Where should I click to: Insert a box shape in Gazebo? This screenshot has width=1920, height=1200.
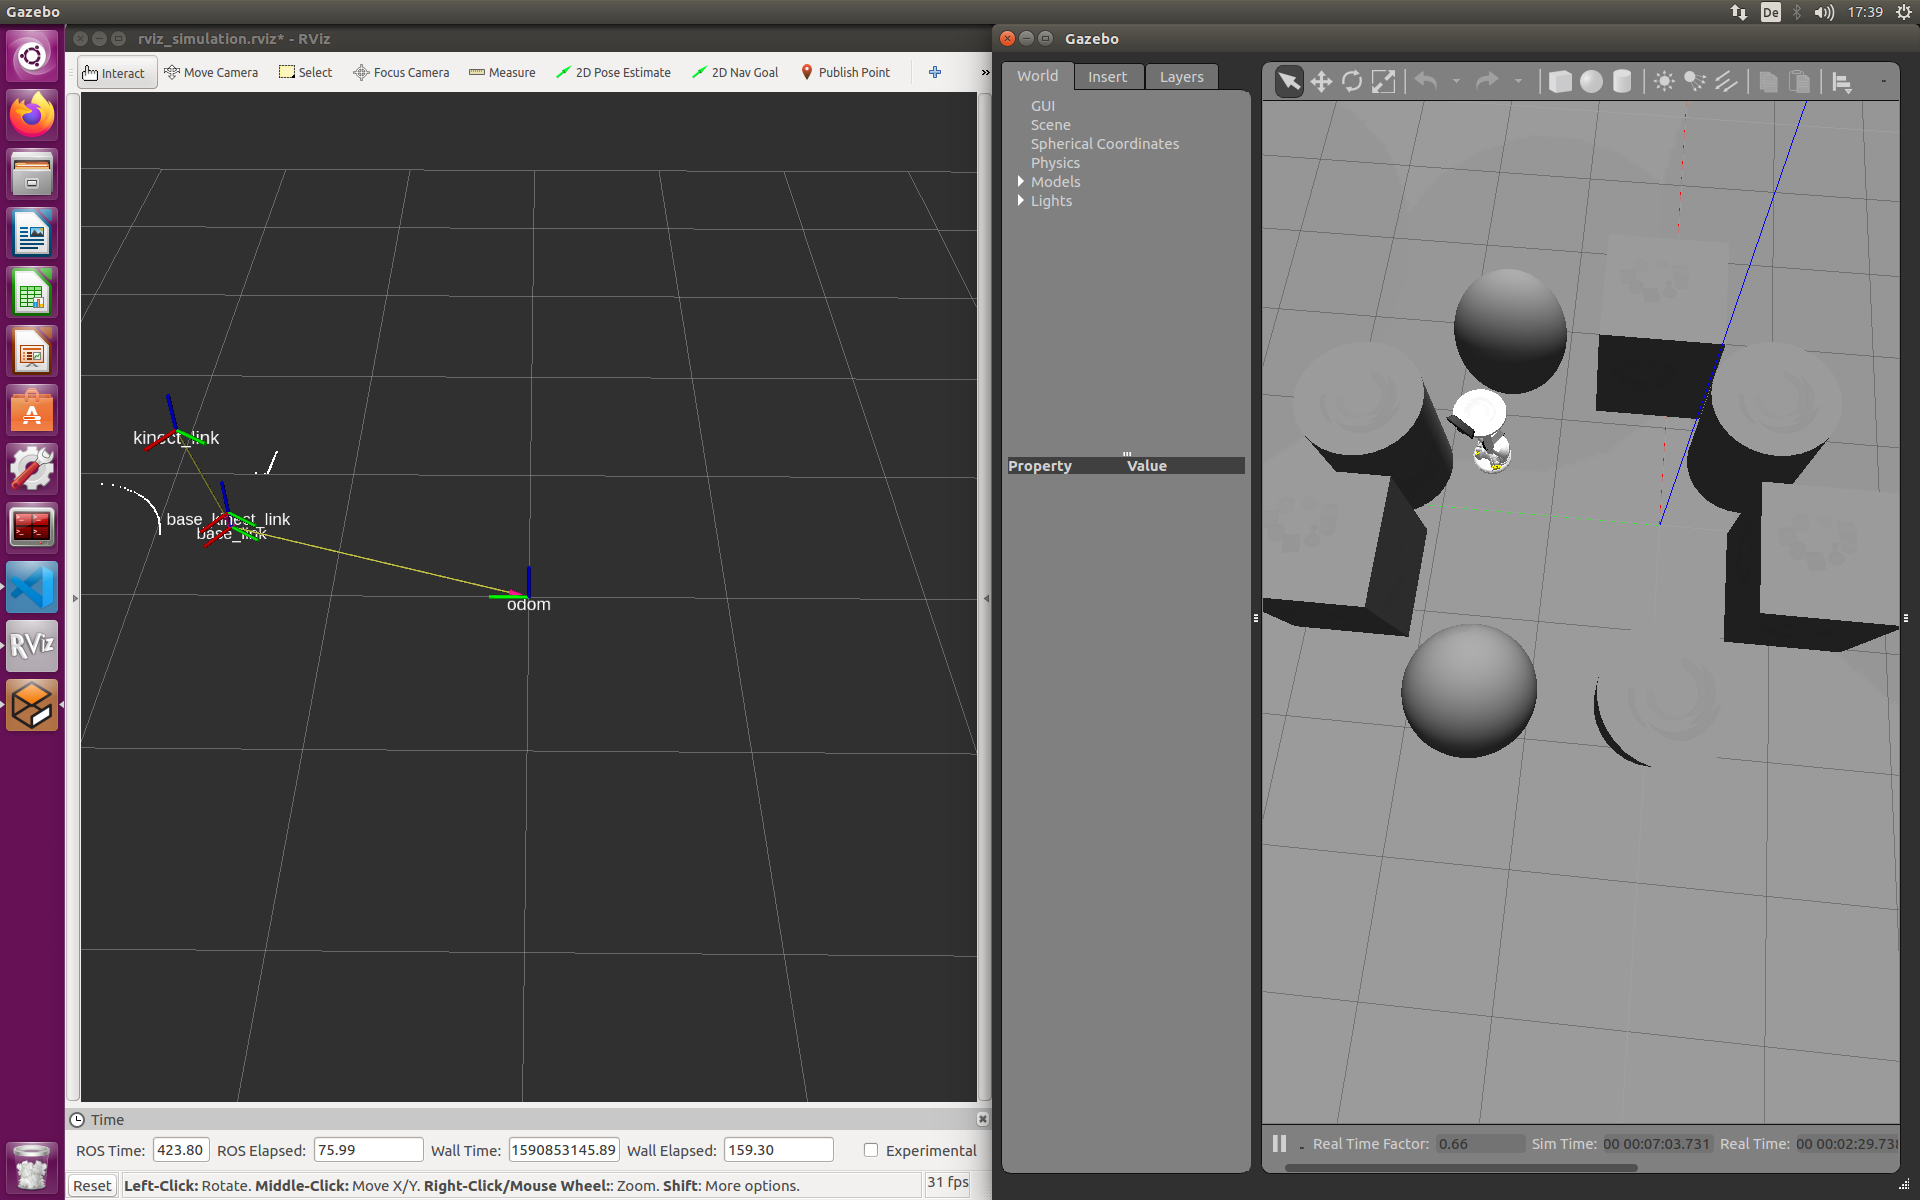[1560, 81]
